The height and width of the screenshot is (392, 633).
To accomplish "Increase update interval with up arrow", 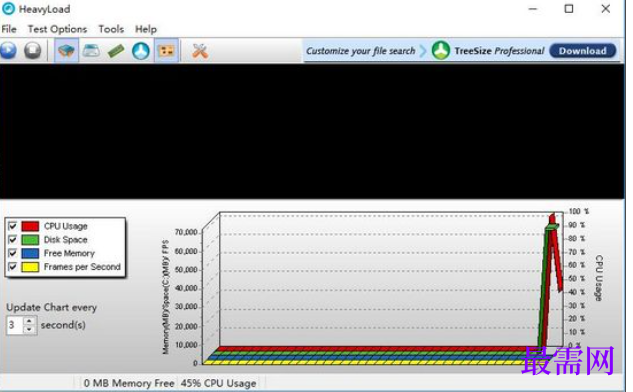I will [29, 321].
